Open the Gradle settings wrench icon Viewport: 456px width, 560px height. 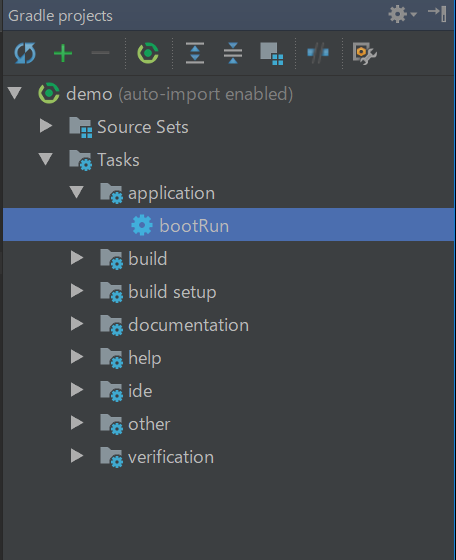click(365, 54)
